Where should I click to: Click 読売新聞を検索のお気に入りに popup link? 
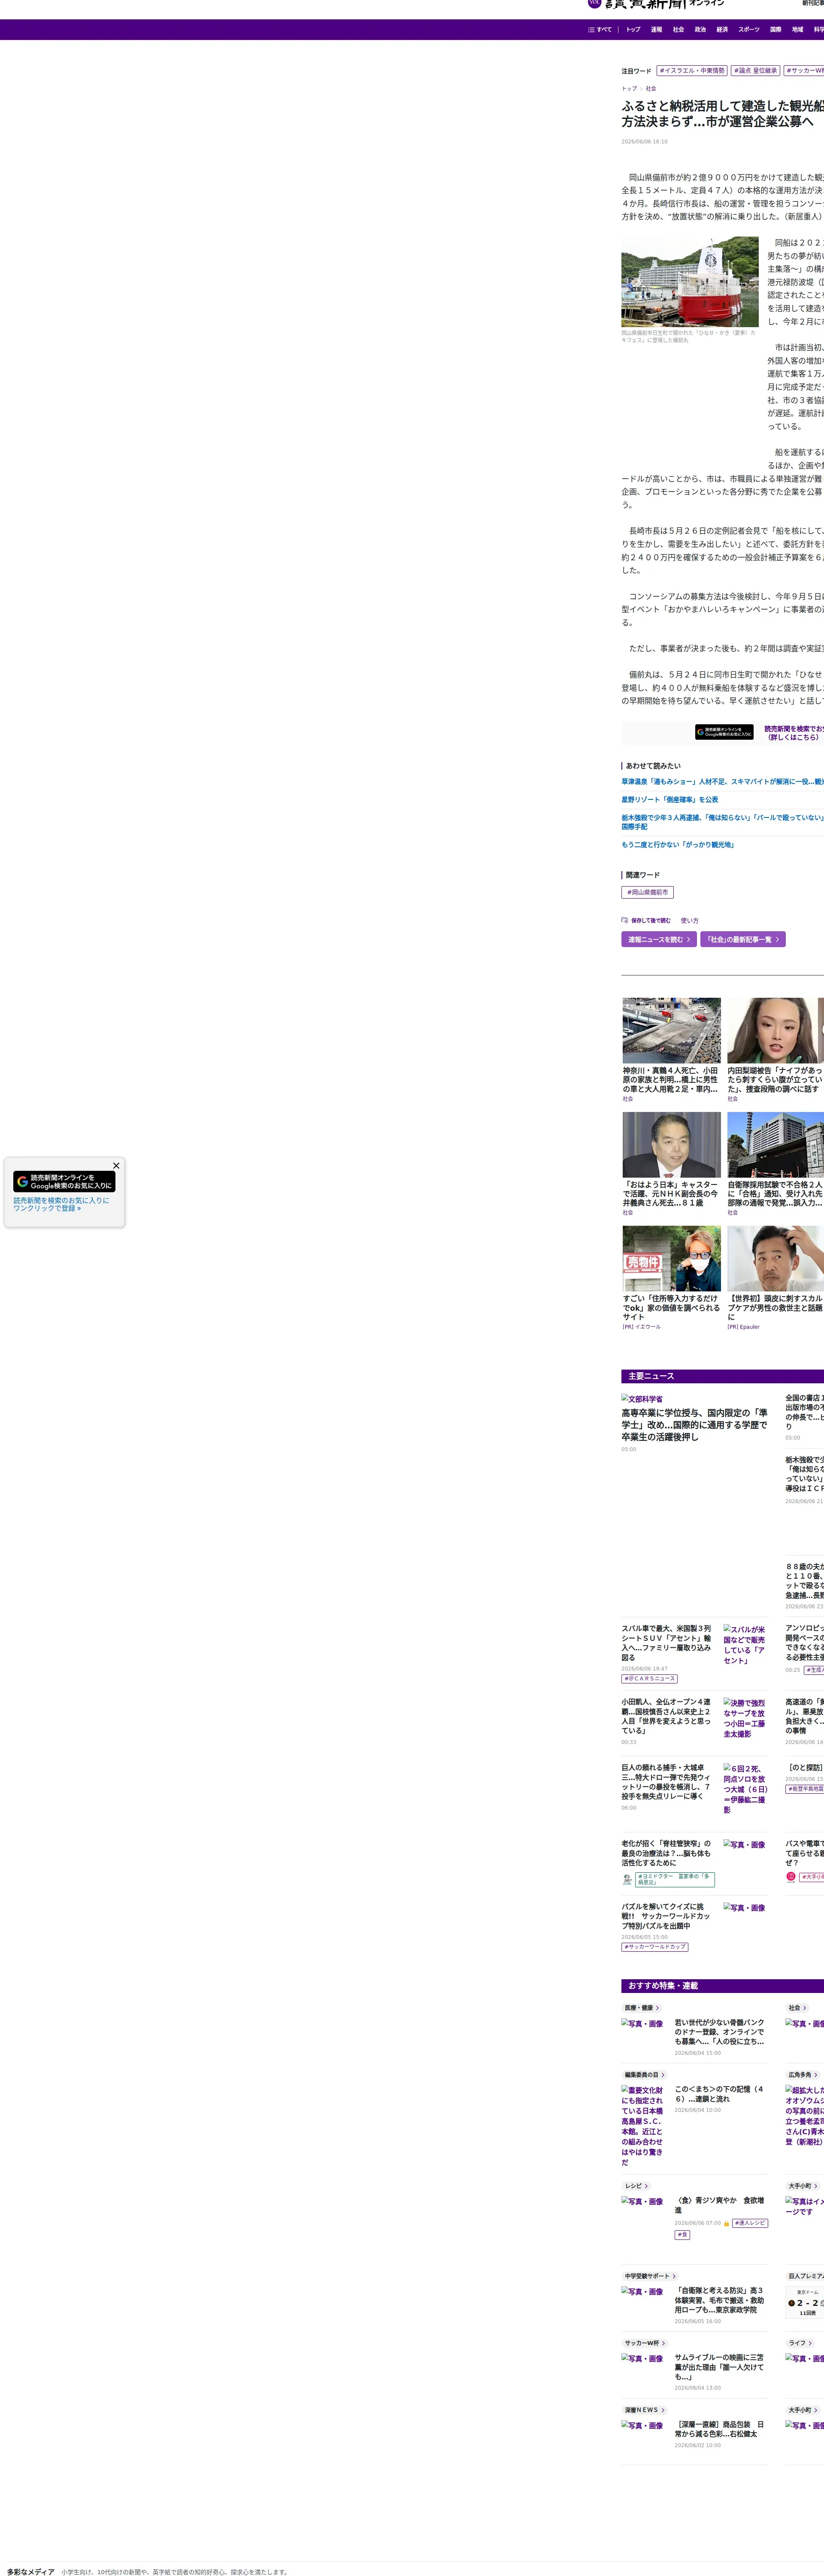61,1204
